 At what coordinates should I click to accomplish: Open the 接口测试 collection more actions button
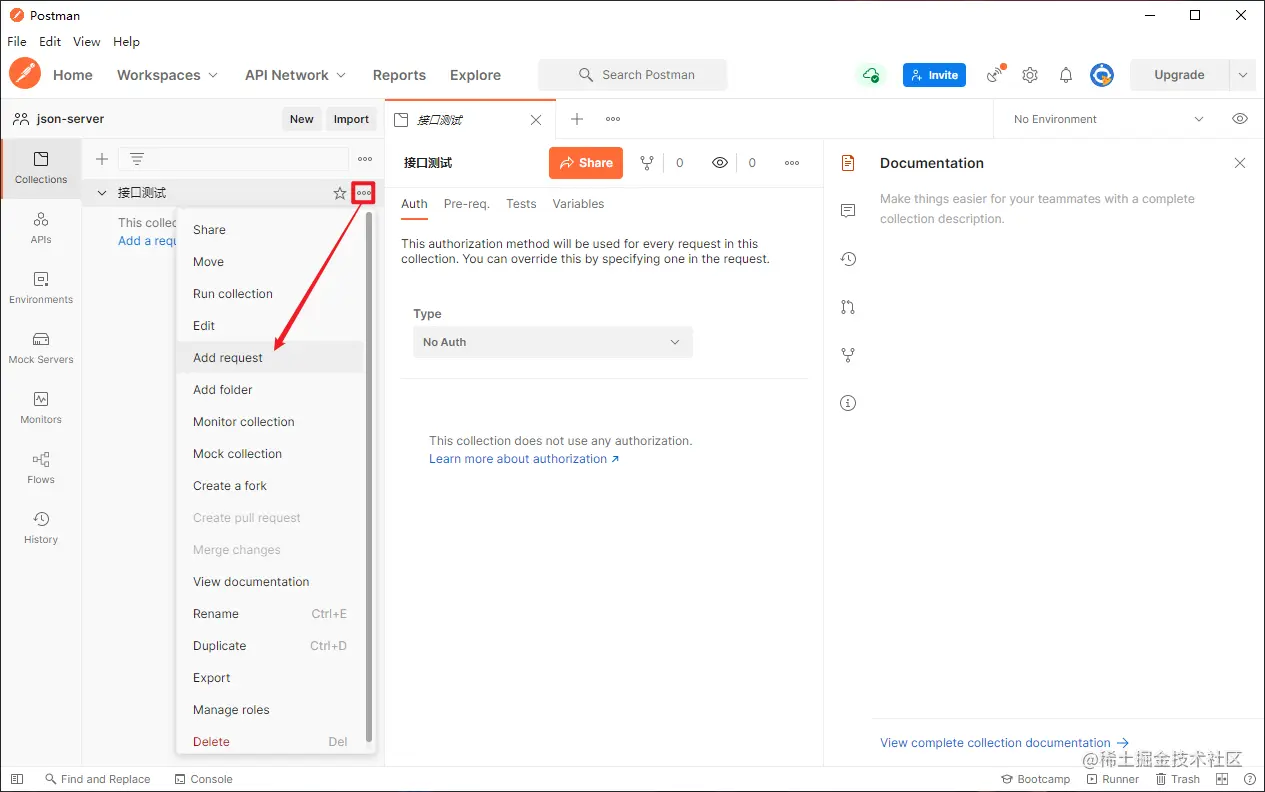pyautogui.click(x=364, y=193)
